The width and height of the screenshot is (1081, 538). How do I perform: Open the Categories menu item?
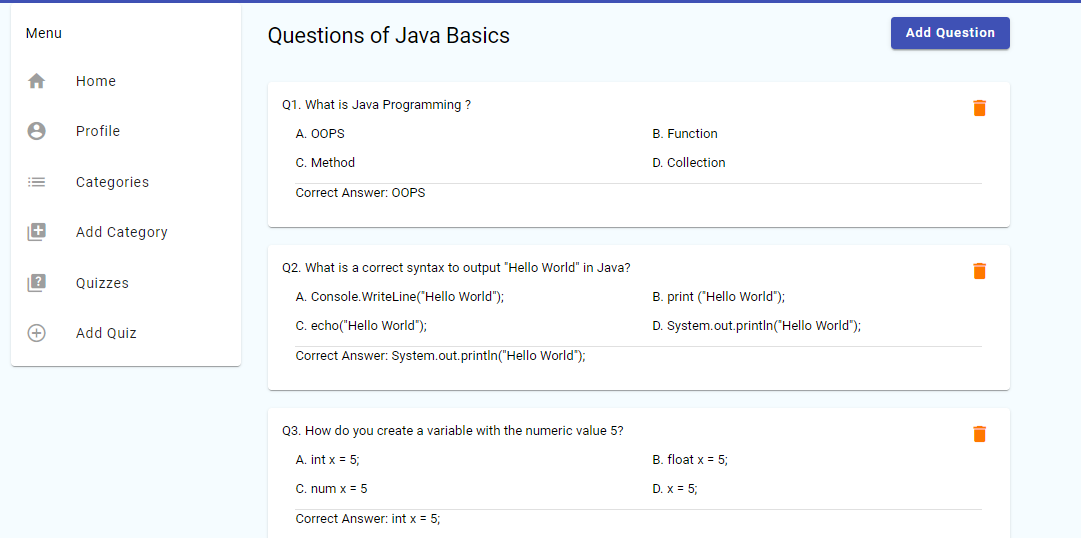[126, 182]
